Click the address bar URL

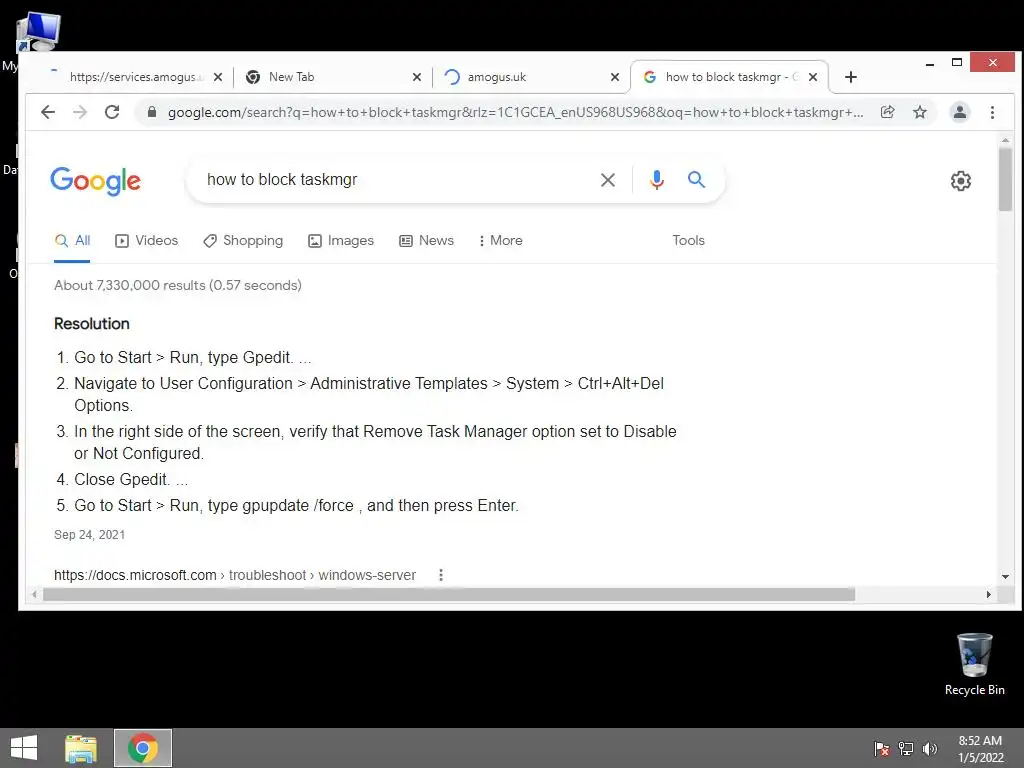click(515, 112)
